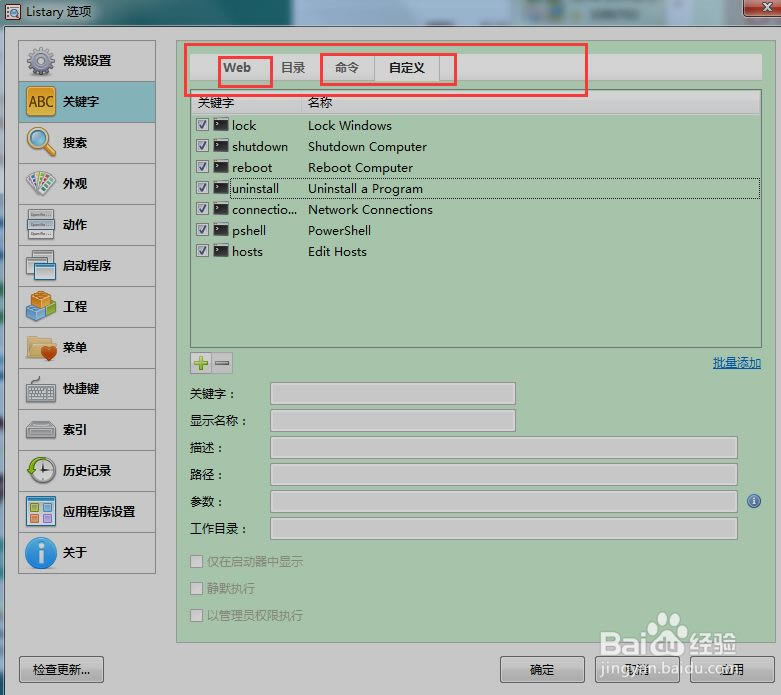
Task: Select the PowerShell name text
Action: click(x=339, y=231)
